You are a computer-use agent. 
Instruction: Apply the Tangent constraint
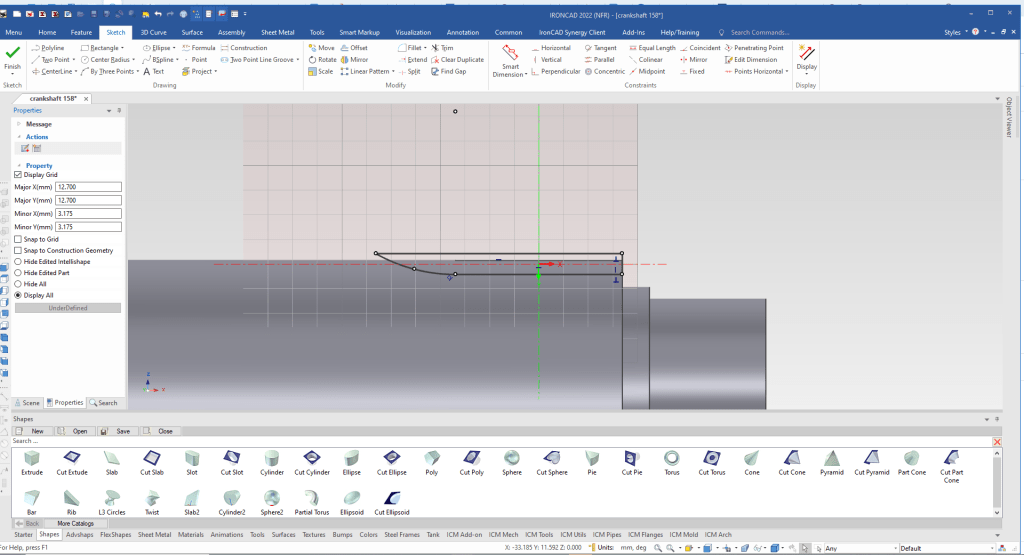point(600,47)
